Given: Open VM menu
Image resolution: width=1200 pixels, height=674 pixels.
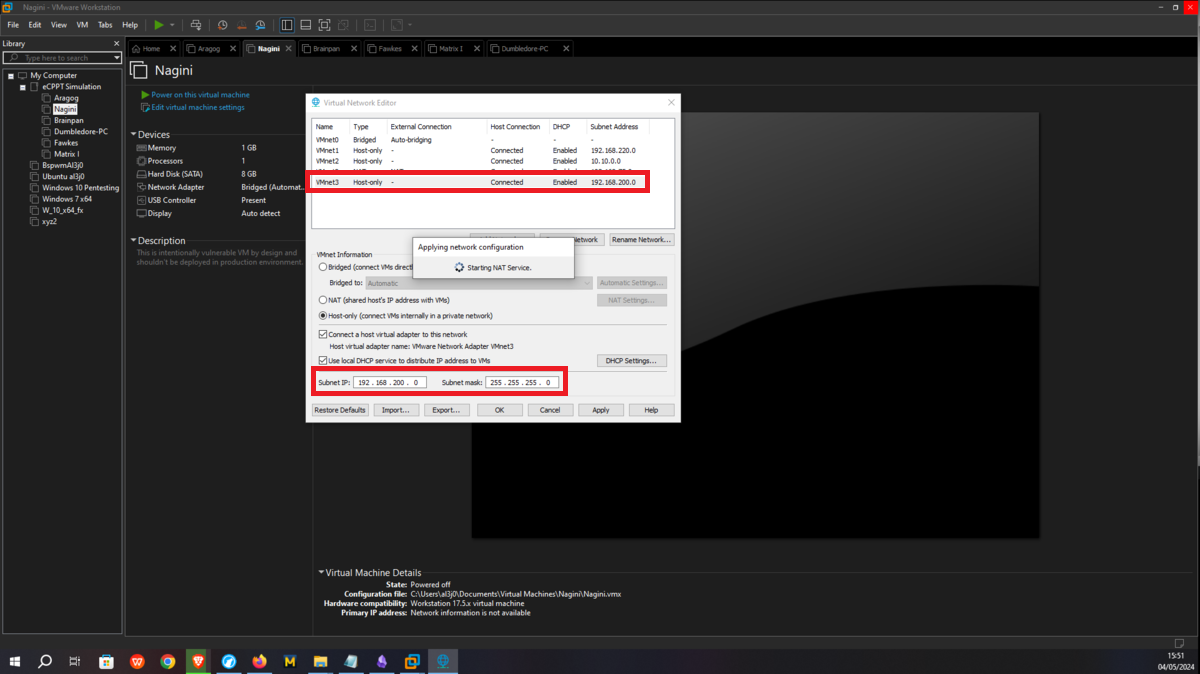Looking at the screenshot, I should (82, 24).
